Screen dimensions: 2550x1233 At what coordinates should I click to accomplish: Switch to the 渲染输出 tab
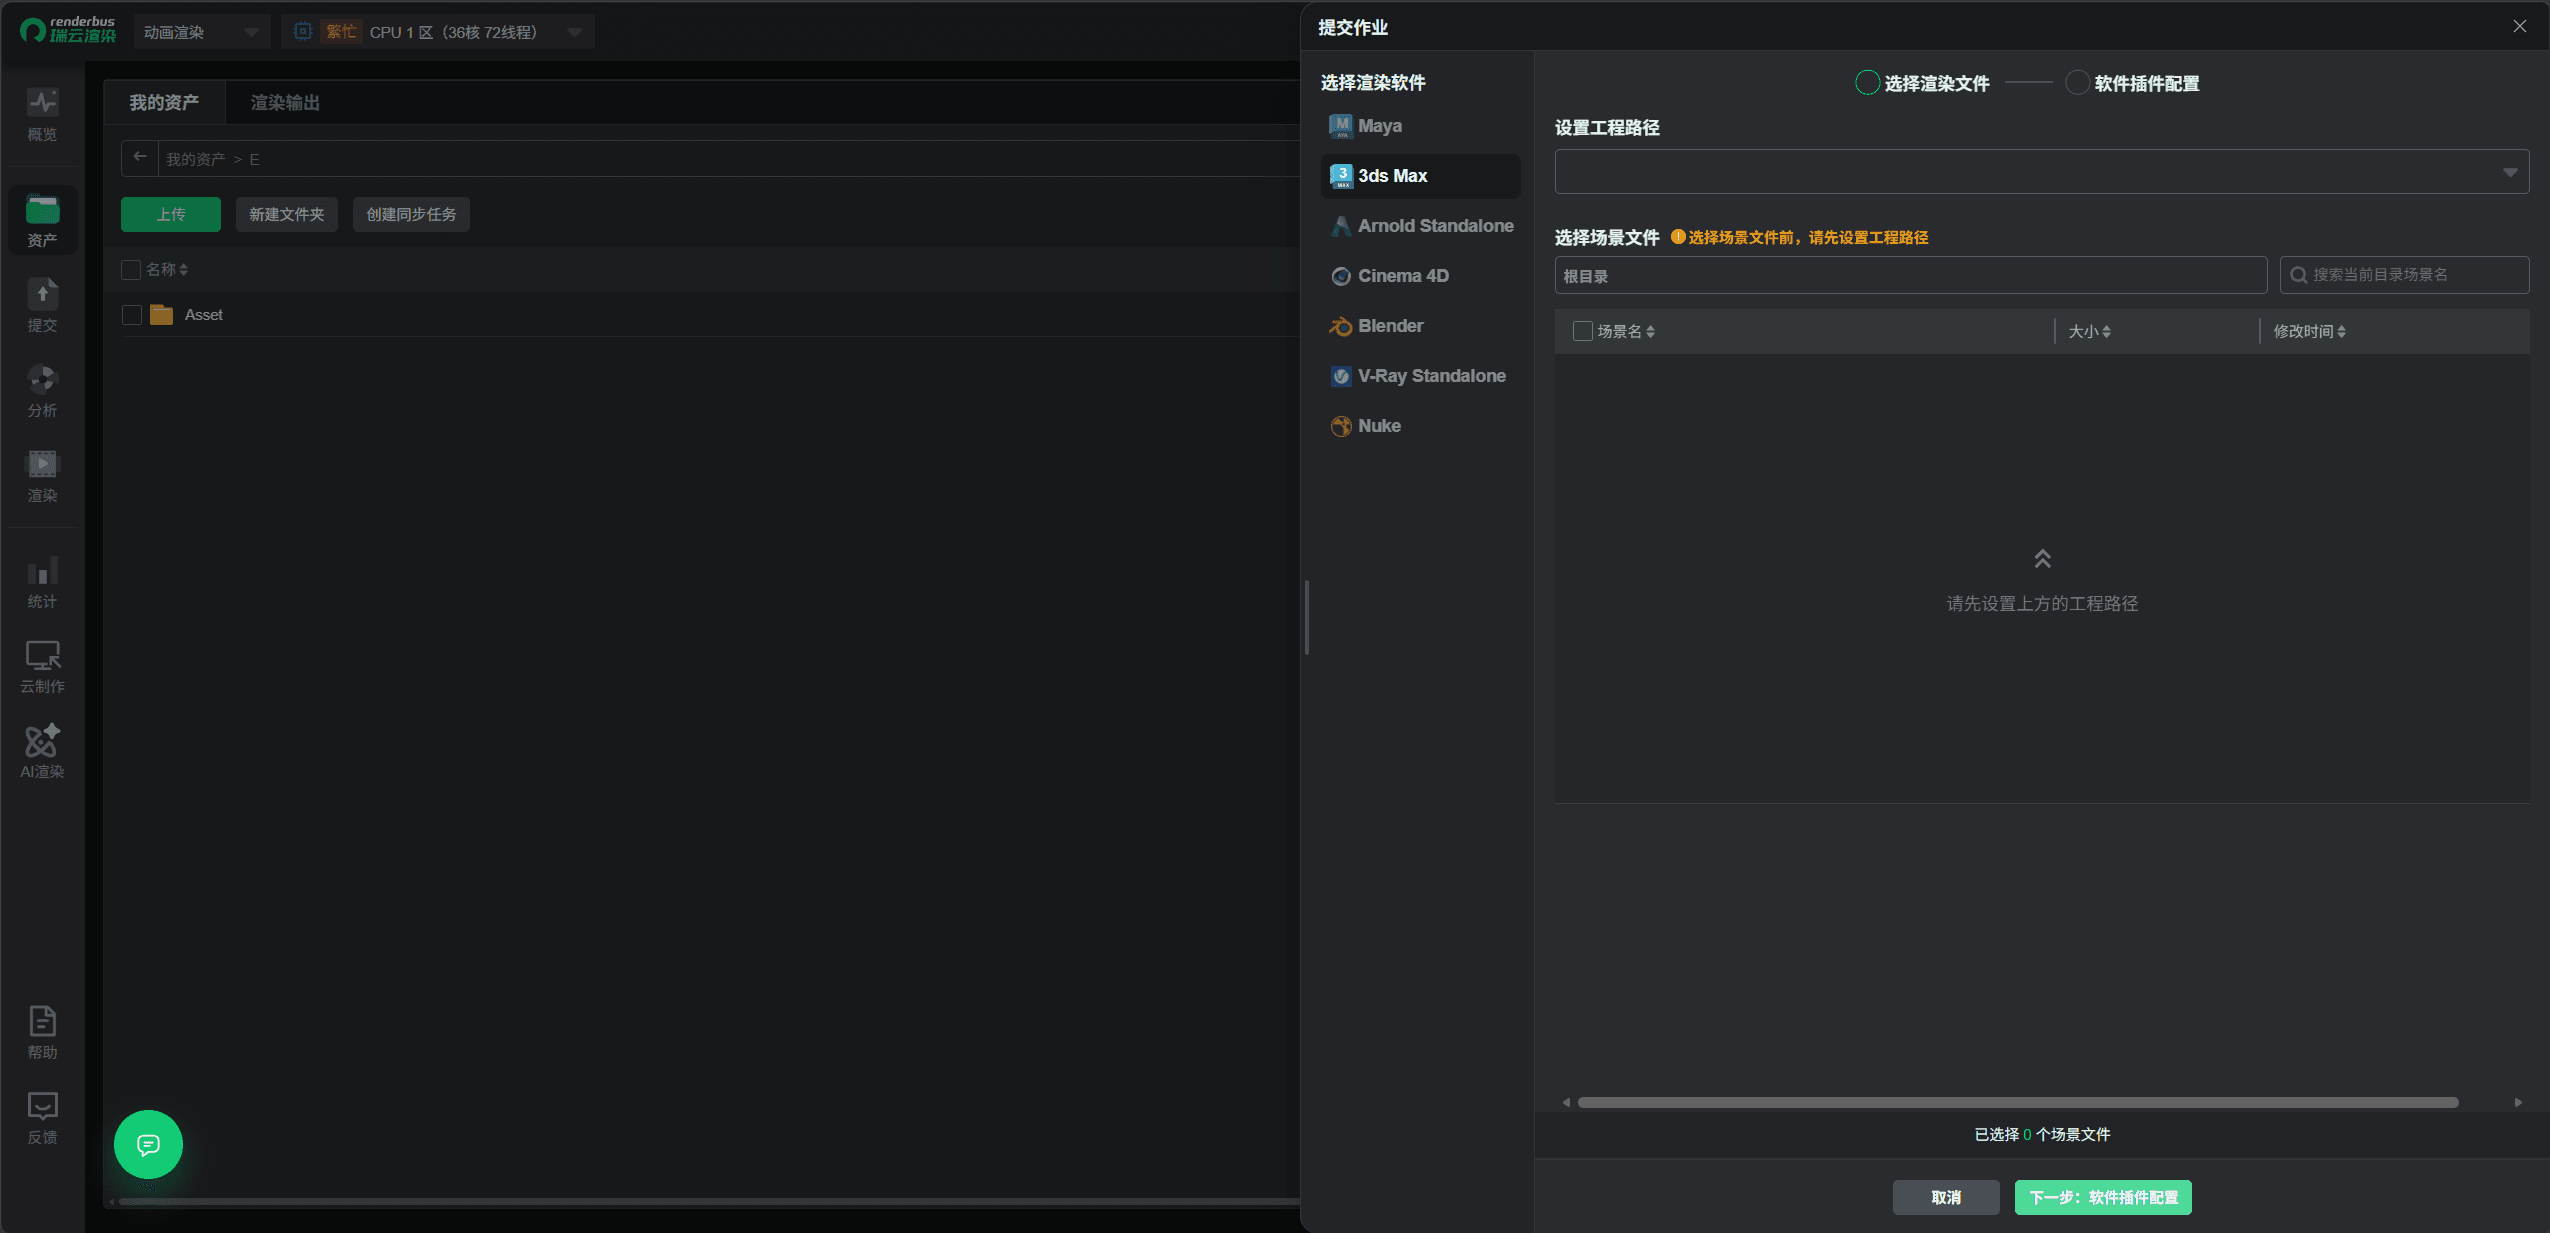[x=285, y=103]
